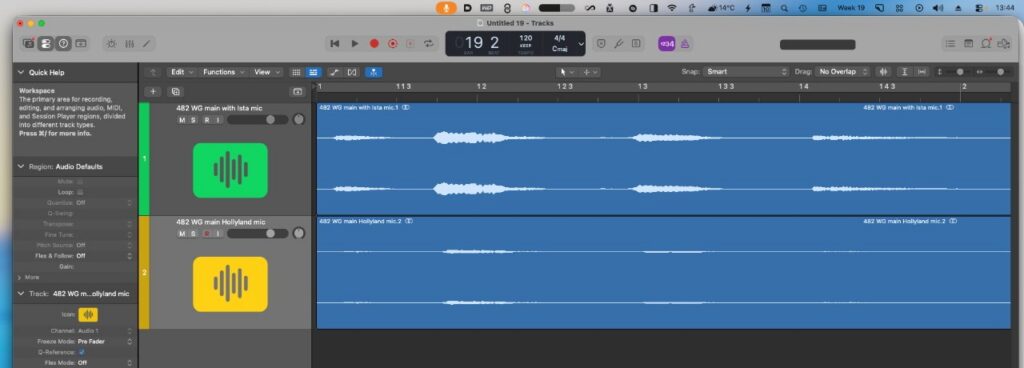Click the tempo value 120
Screen dimensions: 1024x368
coord(525,38)
